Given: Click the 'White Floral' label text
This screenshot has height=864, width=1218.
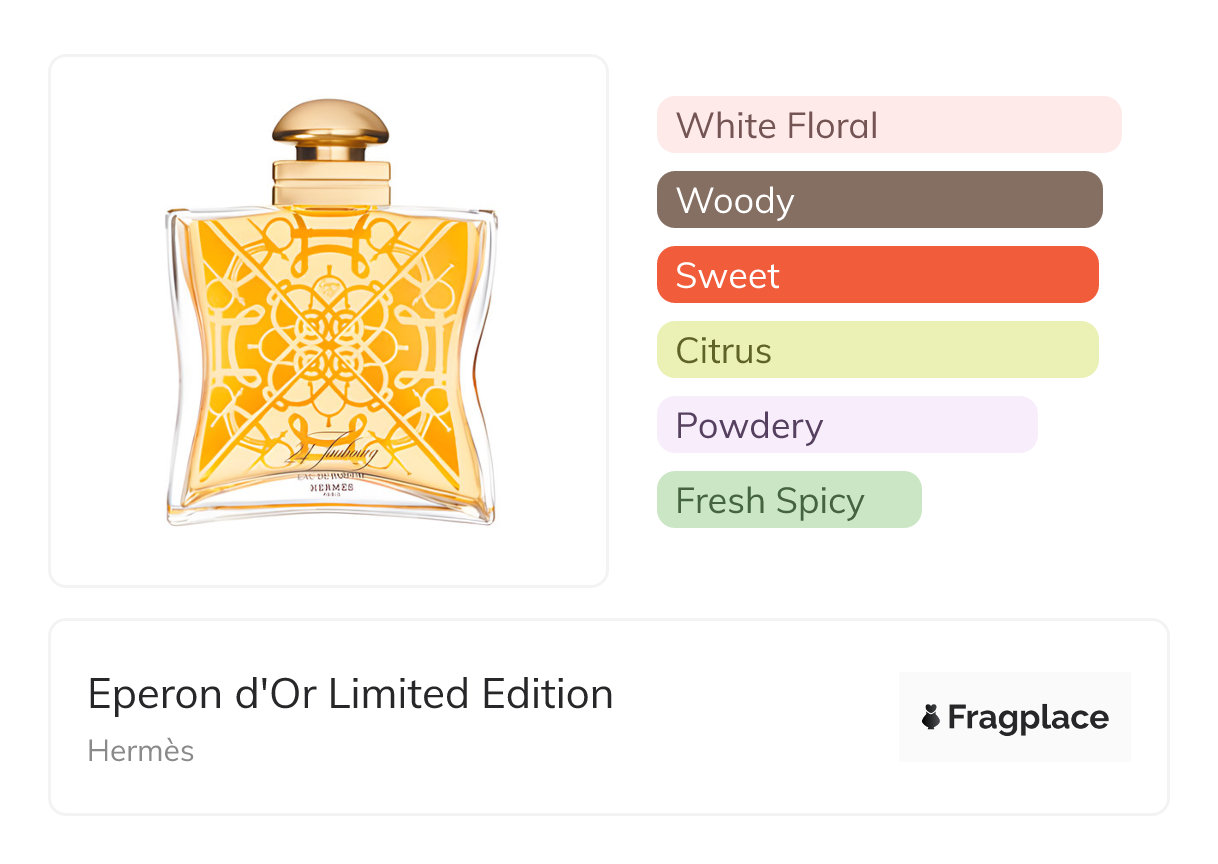Looking at the screenshot, I should tap(777, 125).
